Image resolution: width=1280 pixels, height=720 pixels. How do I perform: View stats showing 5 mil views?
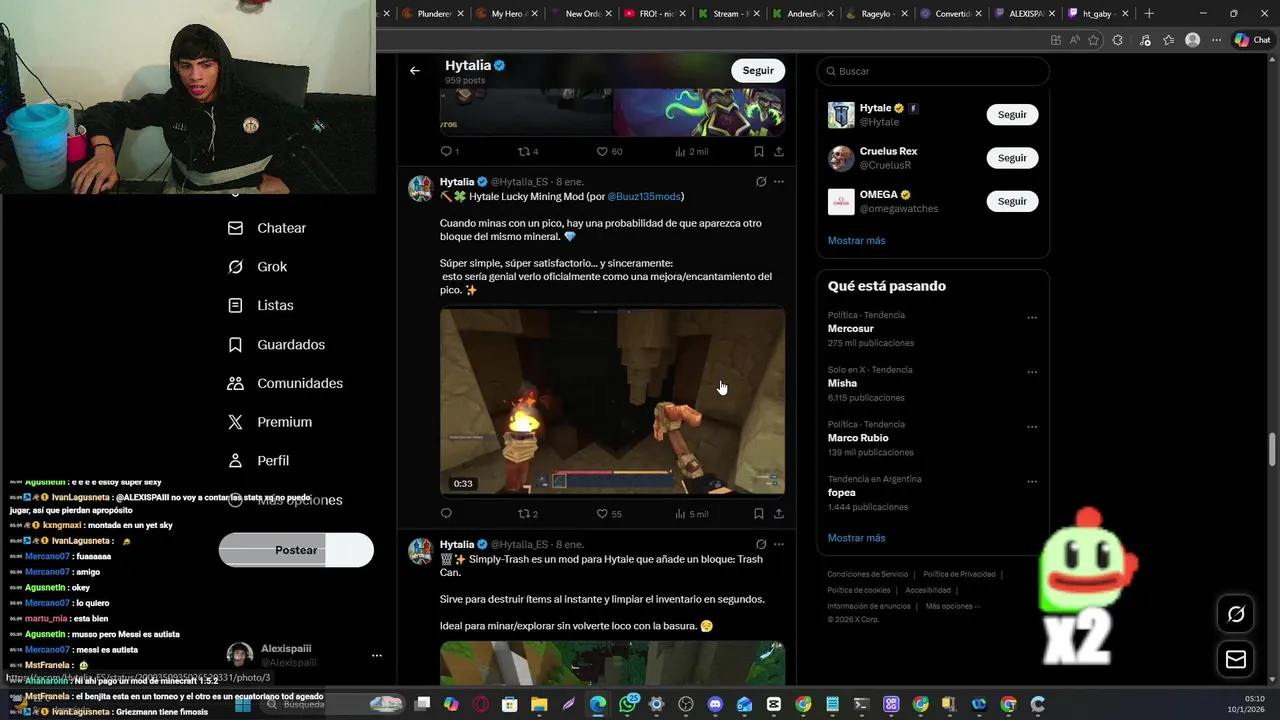691,514
